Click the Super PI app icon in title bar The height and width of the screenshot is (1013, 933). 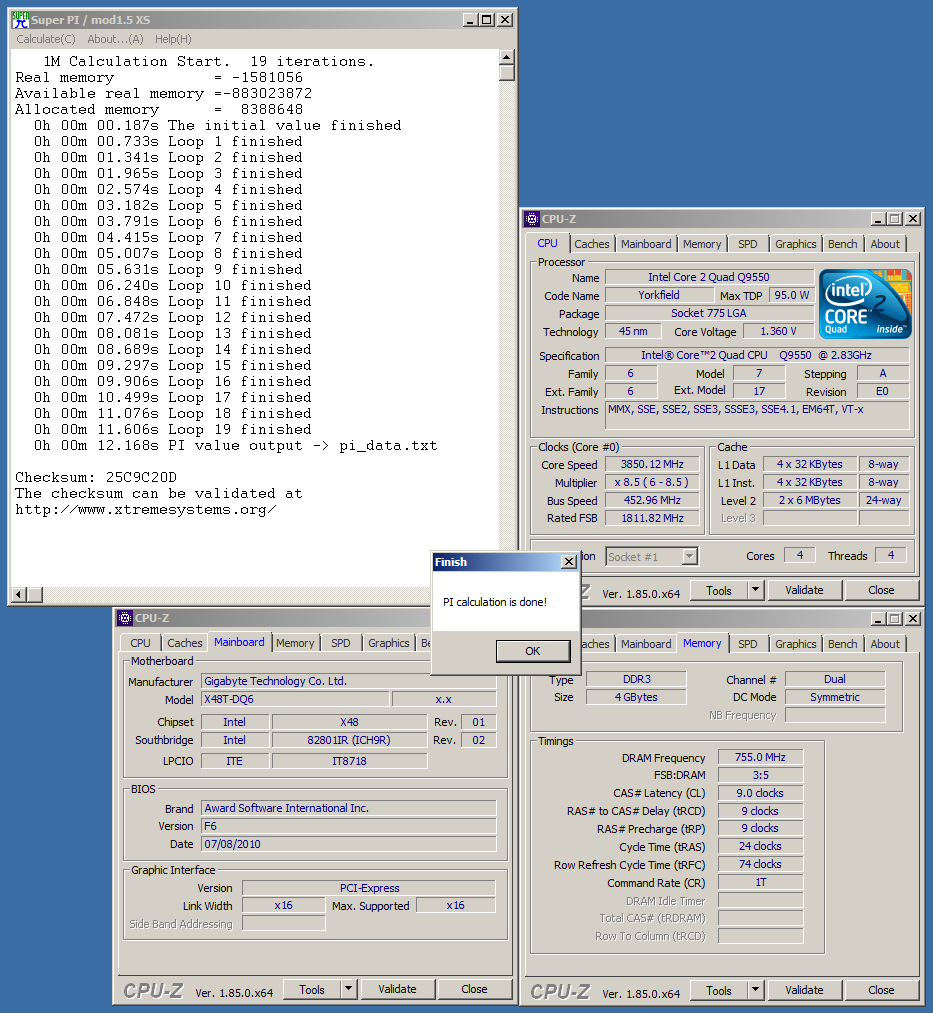pos(21,20)
